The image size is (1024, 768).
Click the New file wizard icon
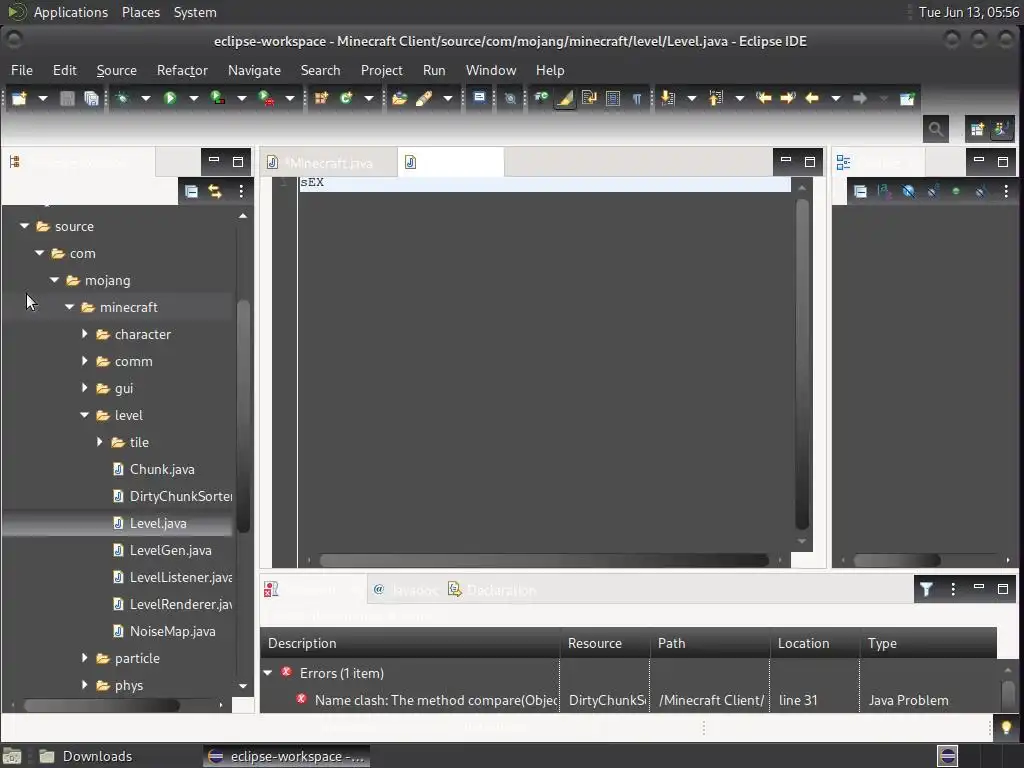19,98
